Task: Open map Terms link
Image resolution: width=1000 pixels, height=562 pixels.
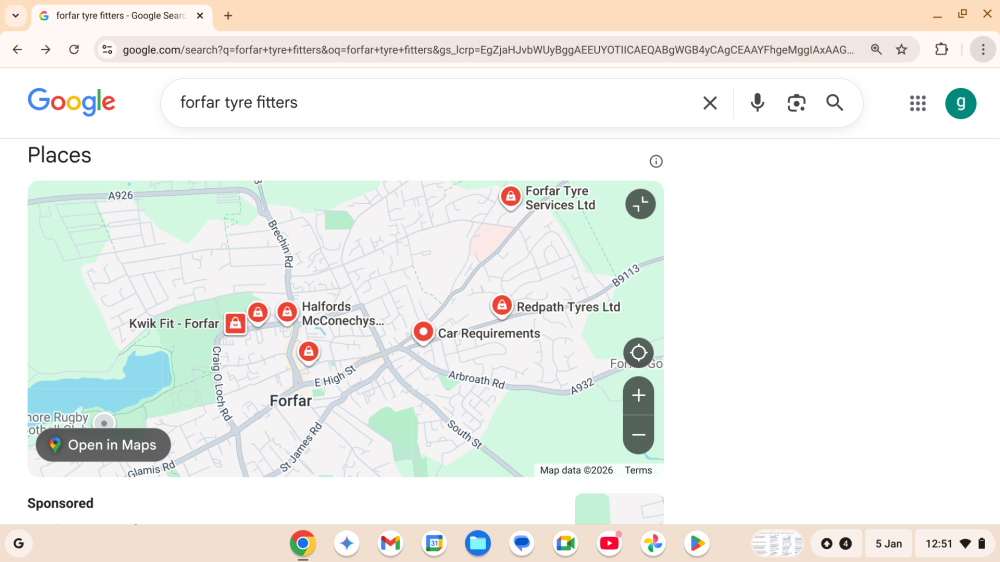Action: point(638,470)
